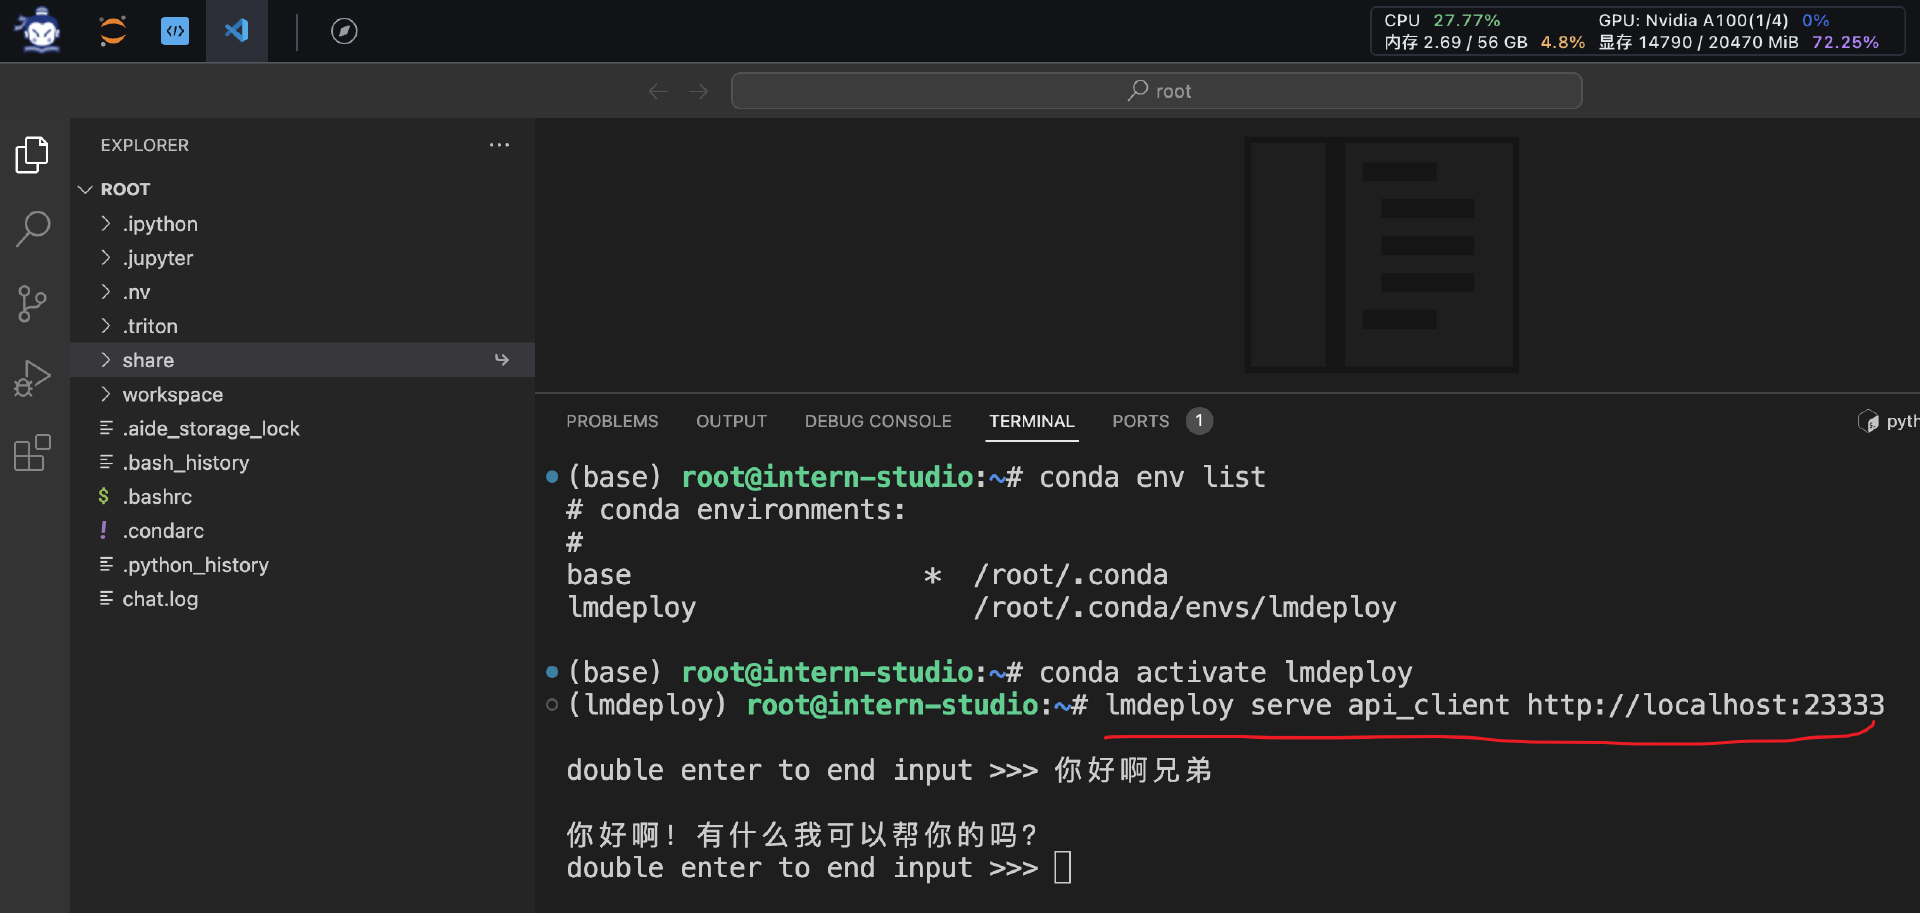Select the python shell icon beside the terminal list
This screenshot has height=913, width=1920.
(x=1868, y=421)
